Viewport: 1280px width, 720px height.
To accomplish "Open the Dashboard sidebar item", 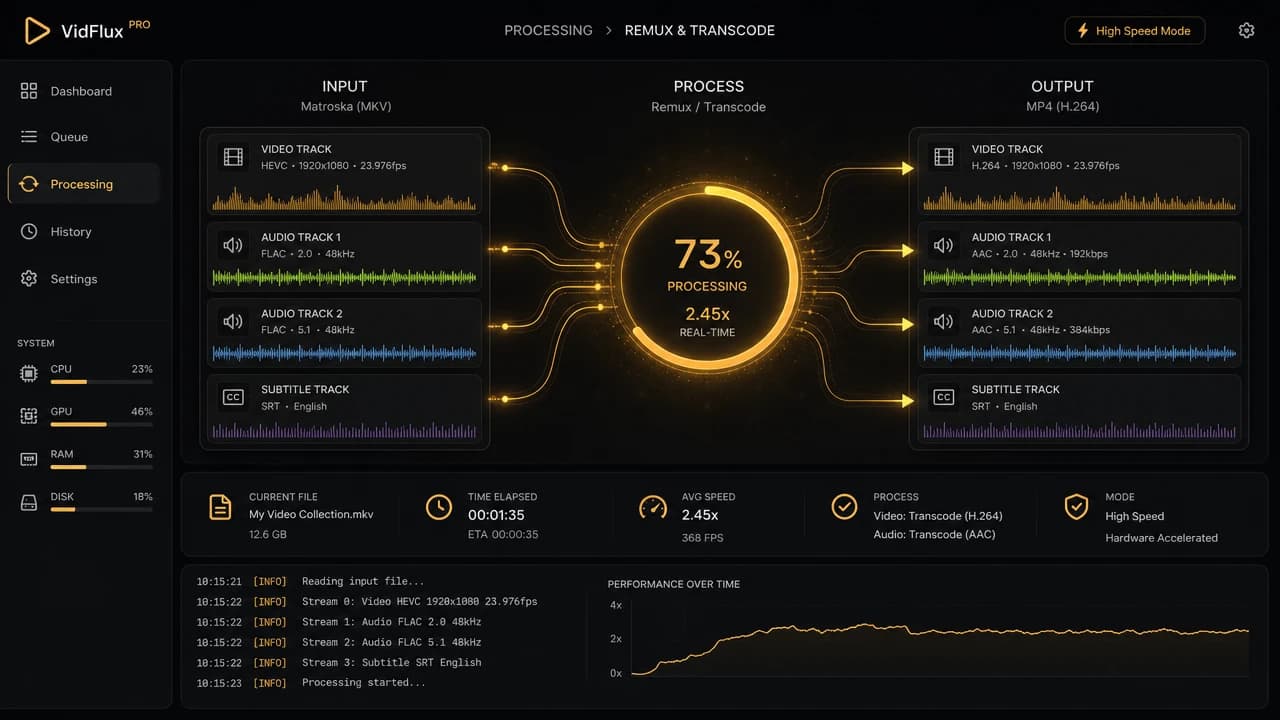I will (84, 91).
